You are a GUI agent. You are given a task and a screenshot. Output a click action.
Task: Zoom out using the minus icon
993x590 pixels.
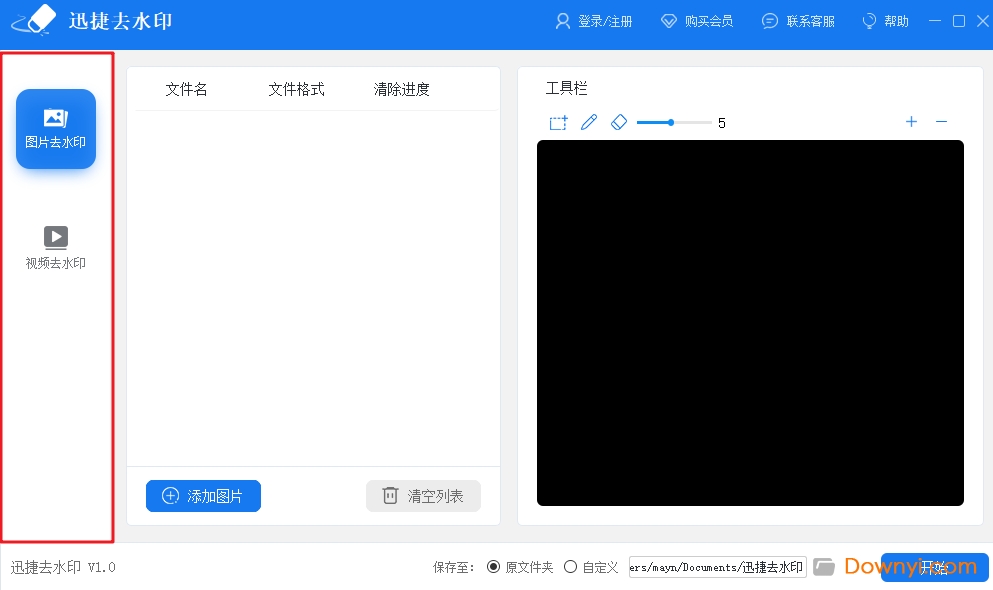pos(941,122)
